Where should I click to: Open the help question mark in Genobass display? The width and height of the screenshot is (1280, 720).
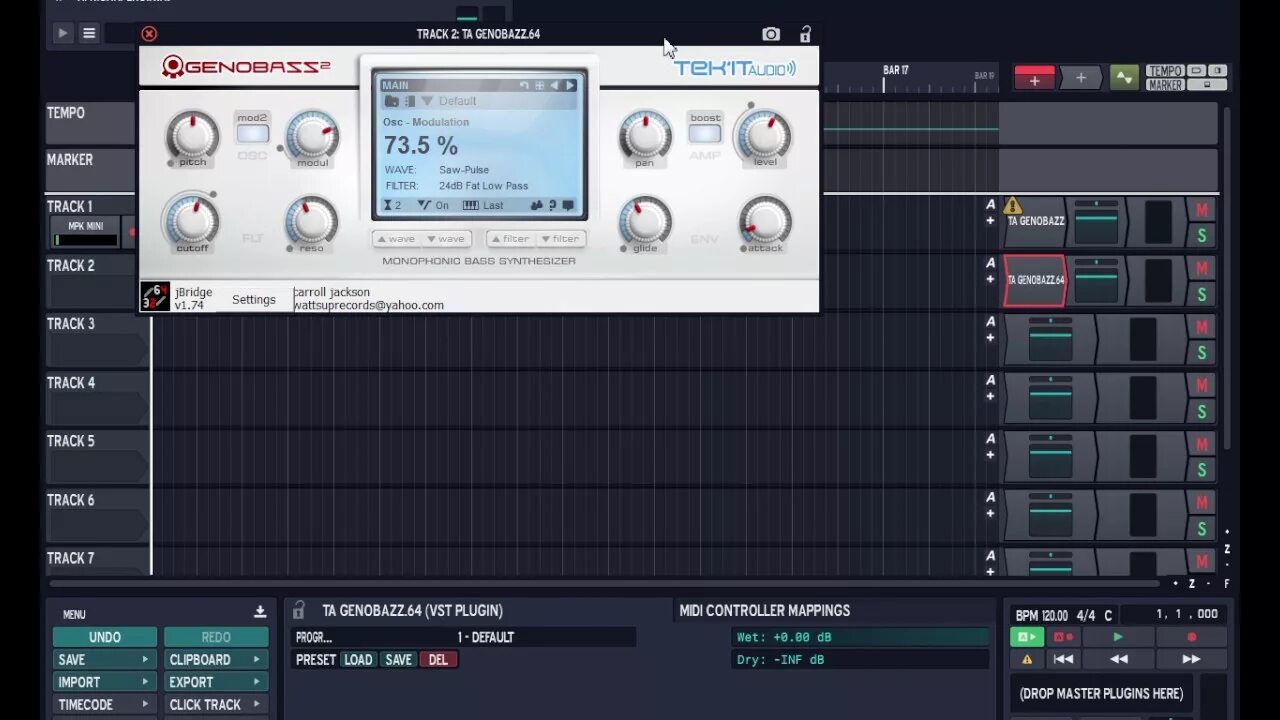[x=552, y=205]
